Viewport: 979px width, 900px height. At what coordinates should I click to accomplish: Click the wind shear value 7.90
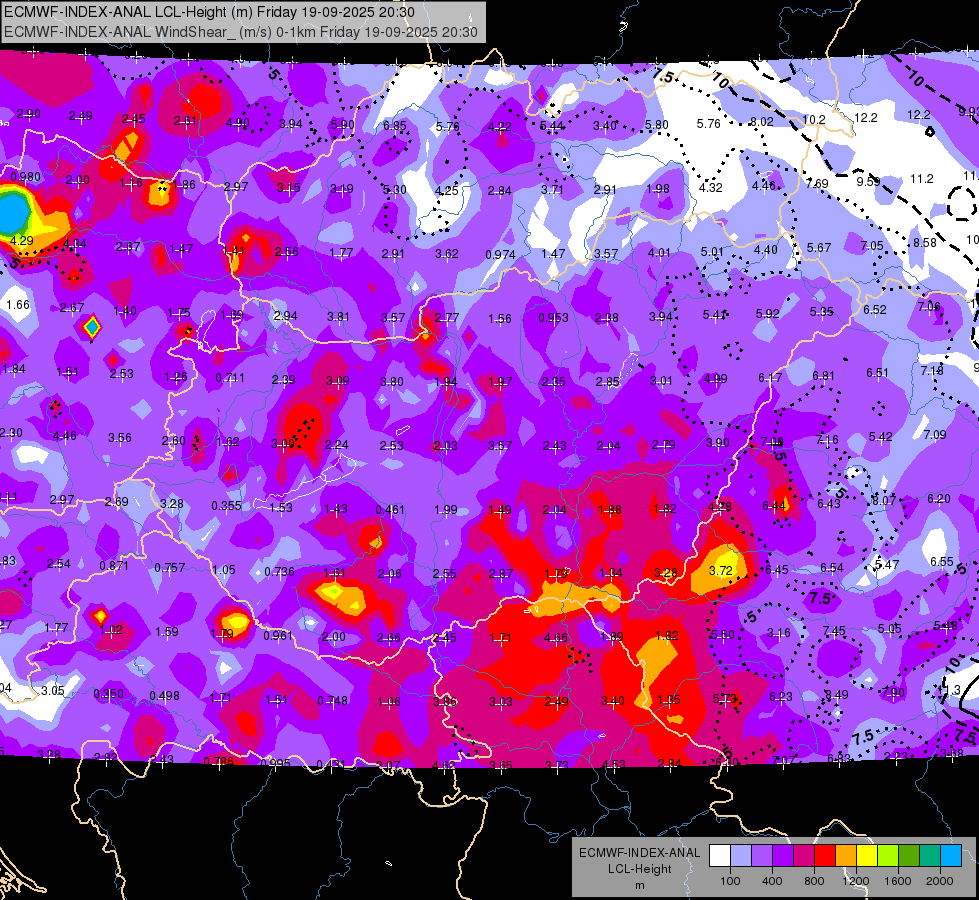tap(893, 691)
